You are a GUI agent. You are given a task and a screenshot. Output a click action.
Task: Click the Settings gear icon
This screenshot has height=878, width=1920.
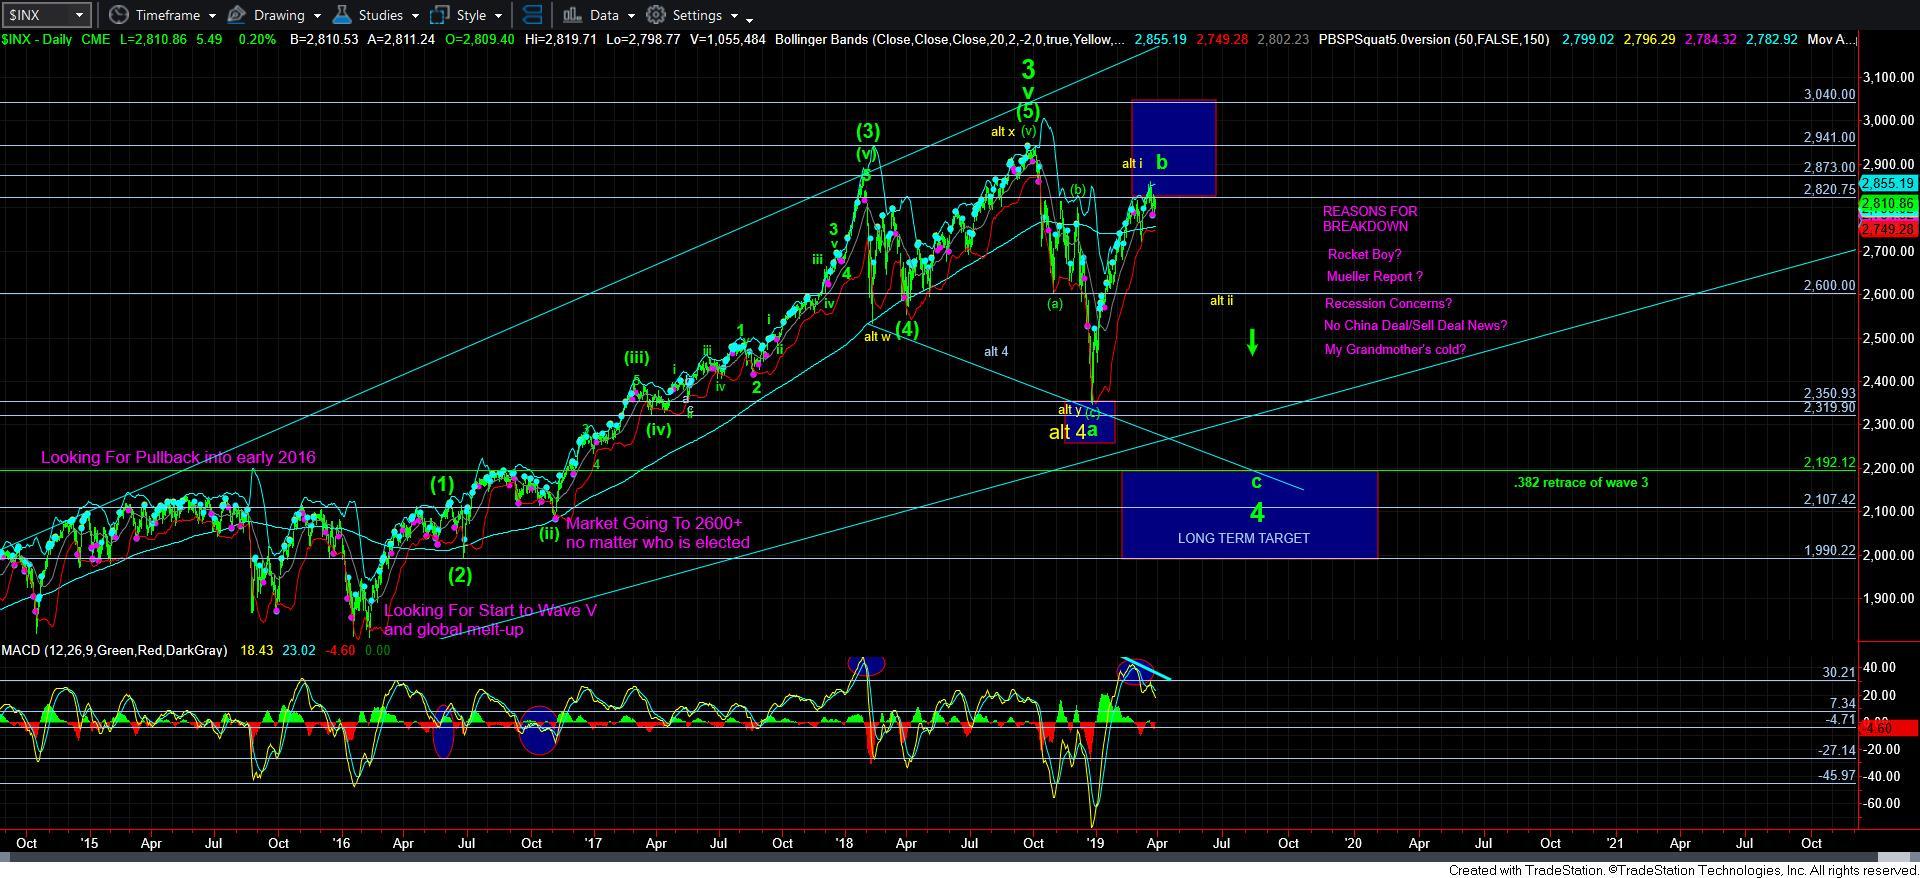click(x=656, y=15)
